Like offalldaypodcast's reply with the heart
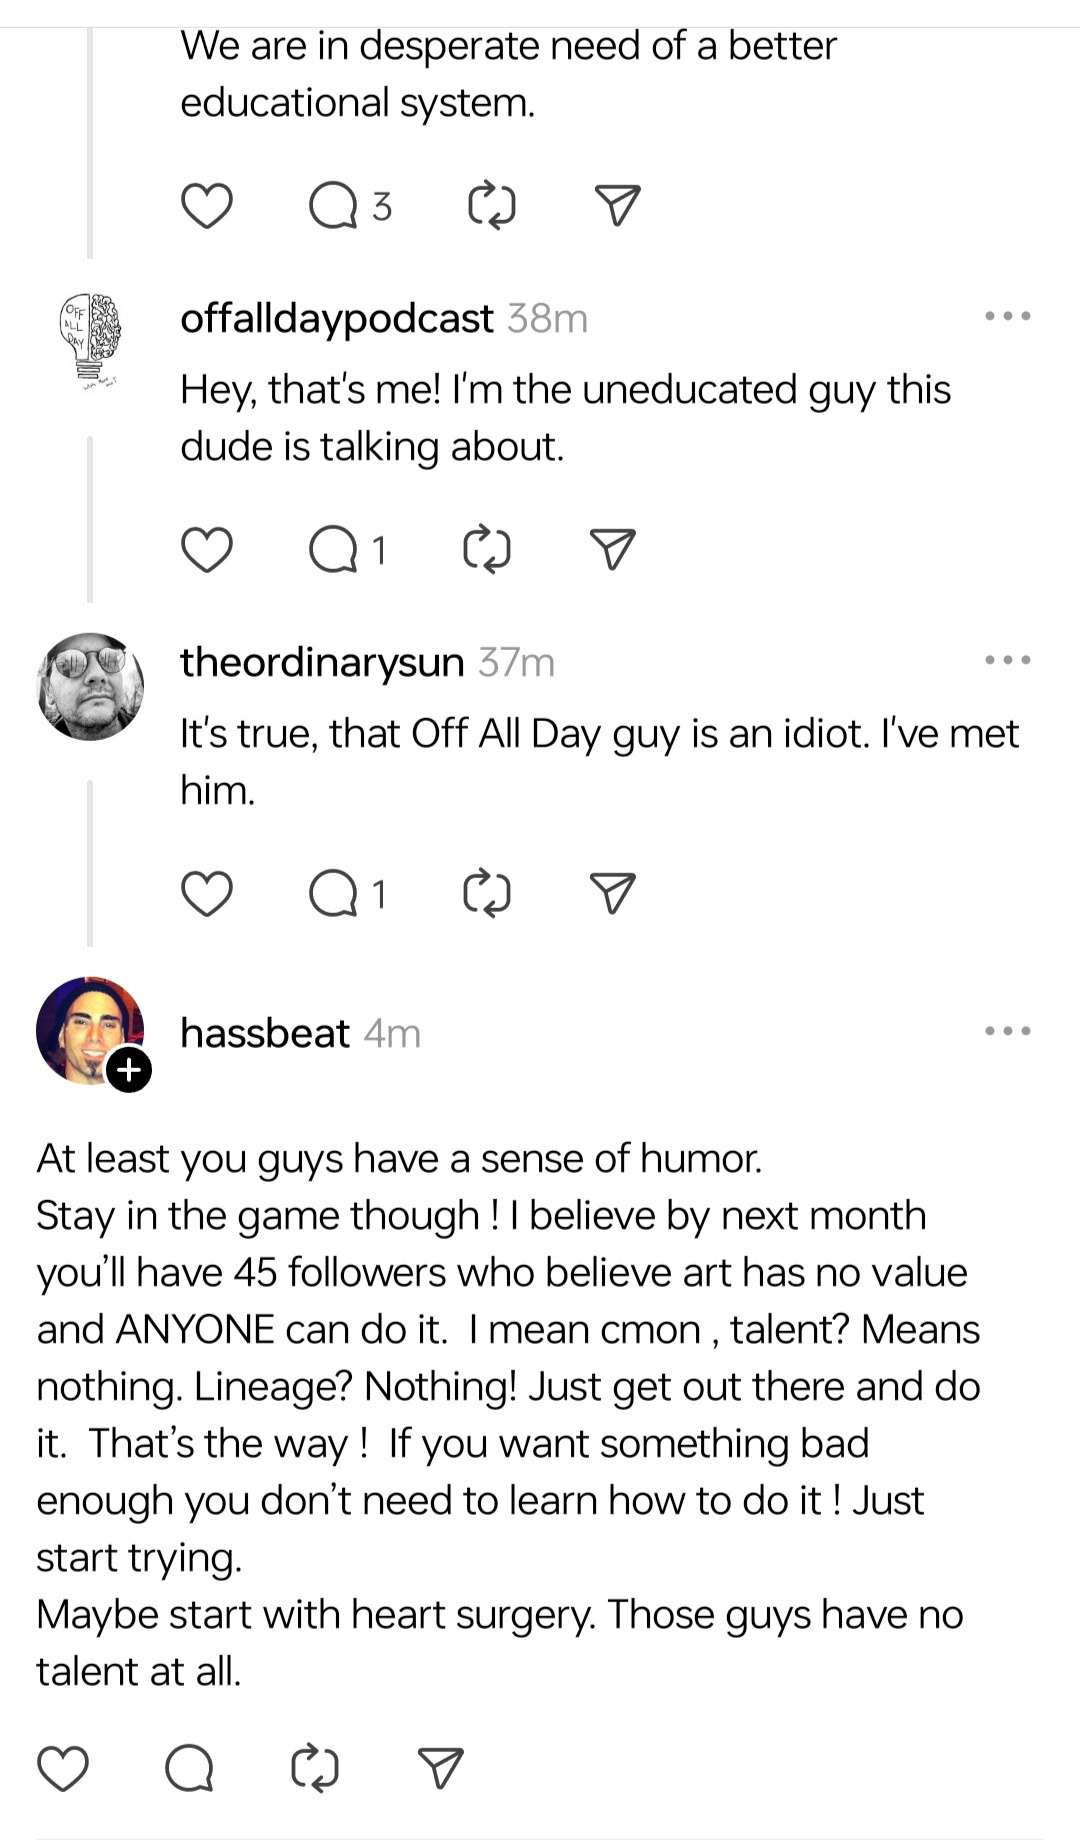Screen dimensions: 1080x1844 pyautogui.click(x=207, y=549)
